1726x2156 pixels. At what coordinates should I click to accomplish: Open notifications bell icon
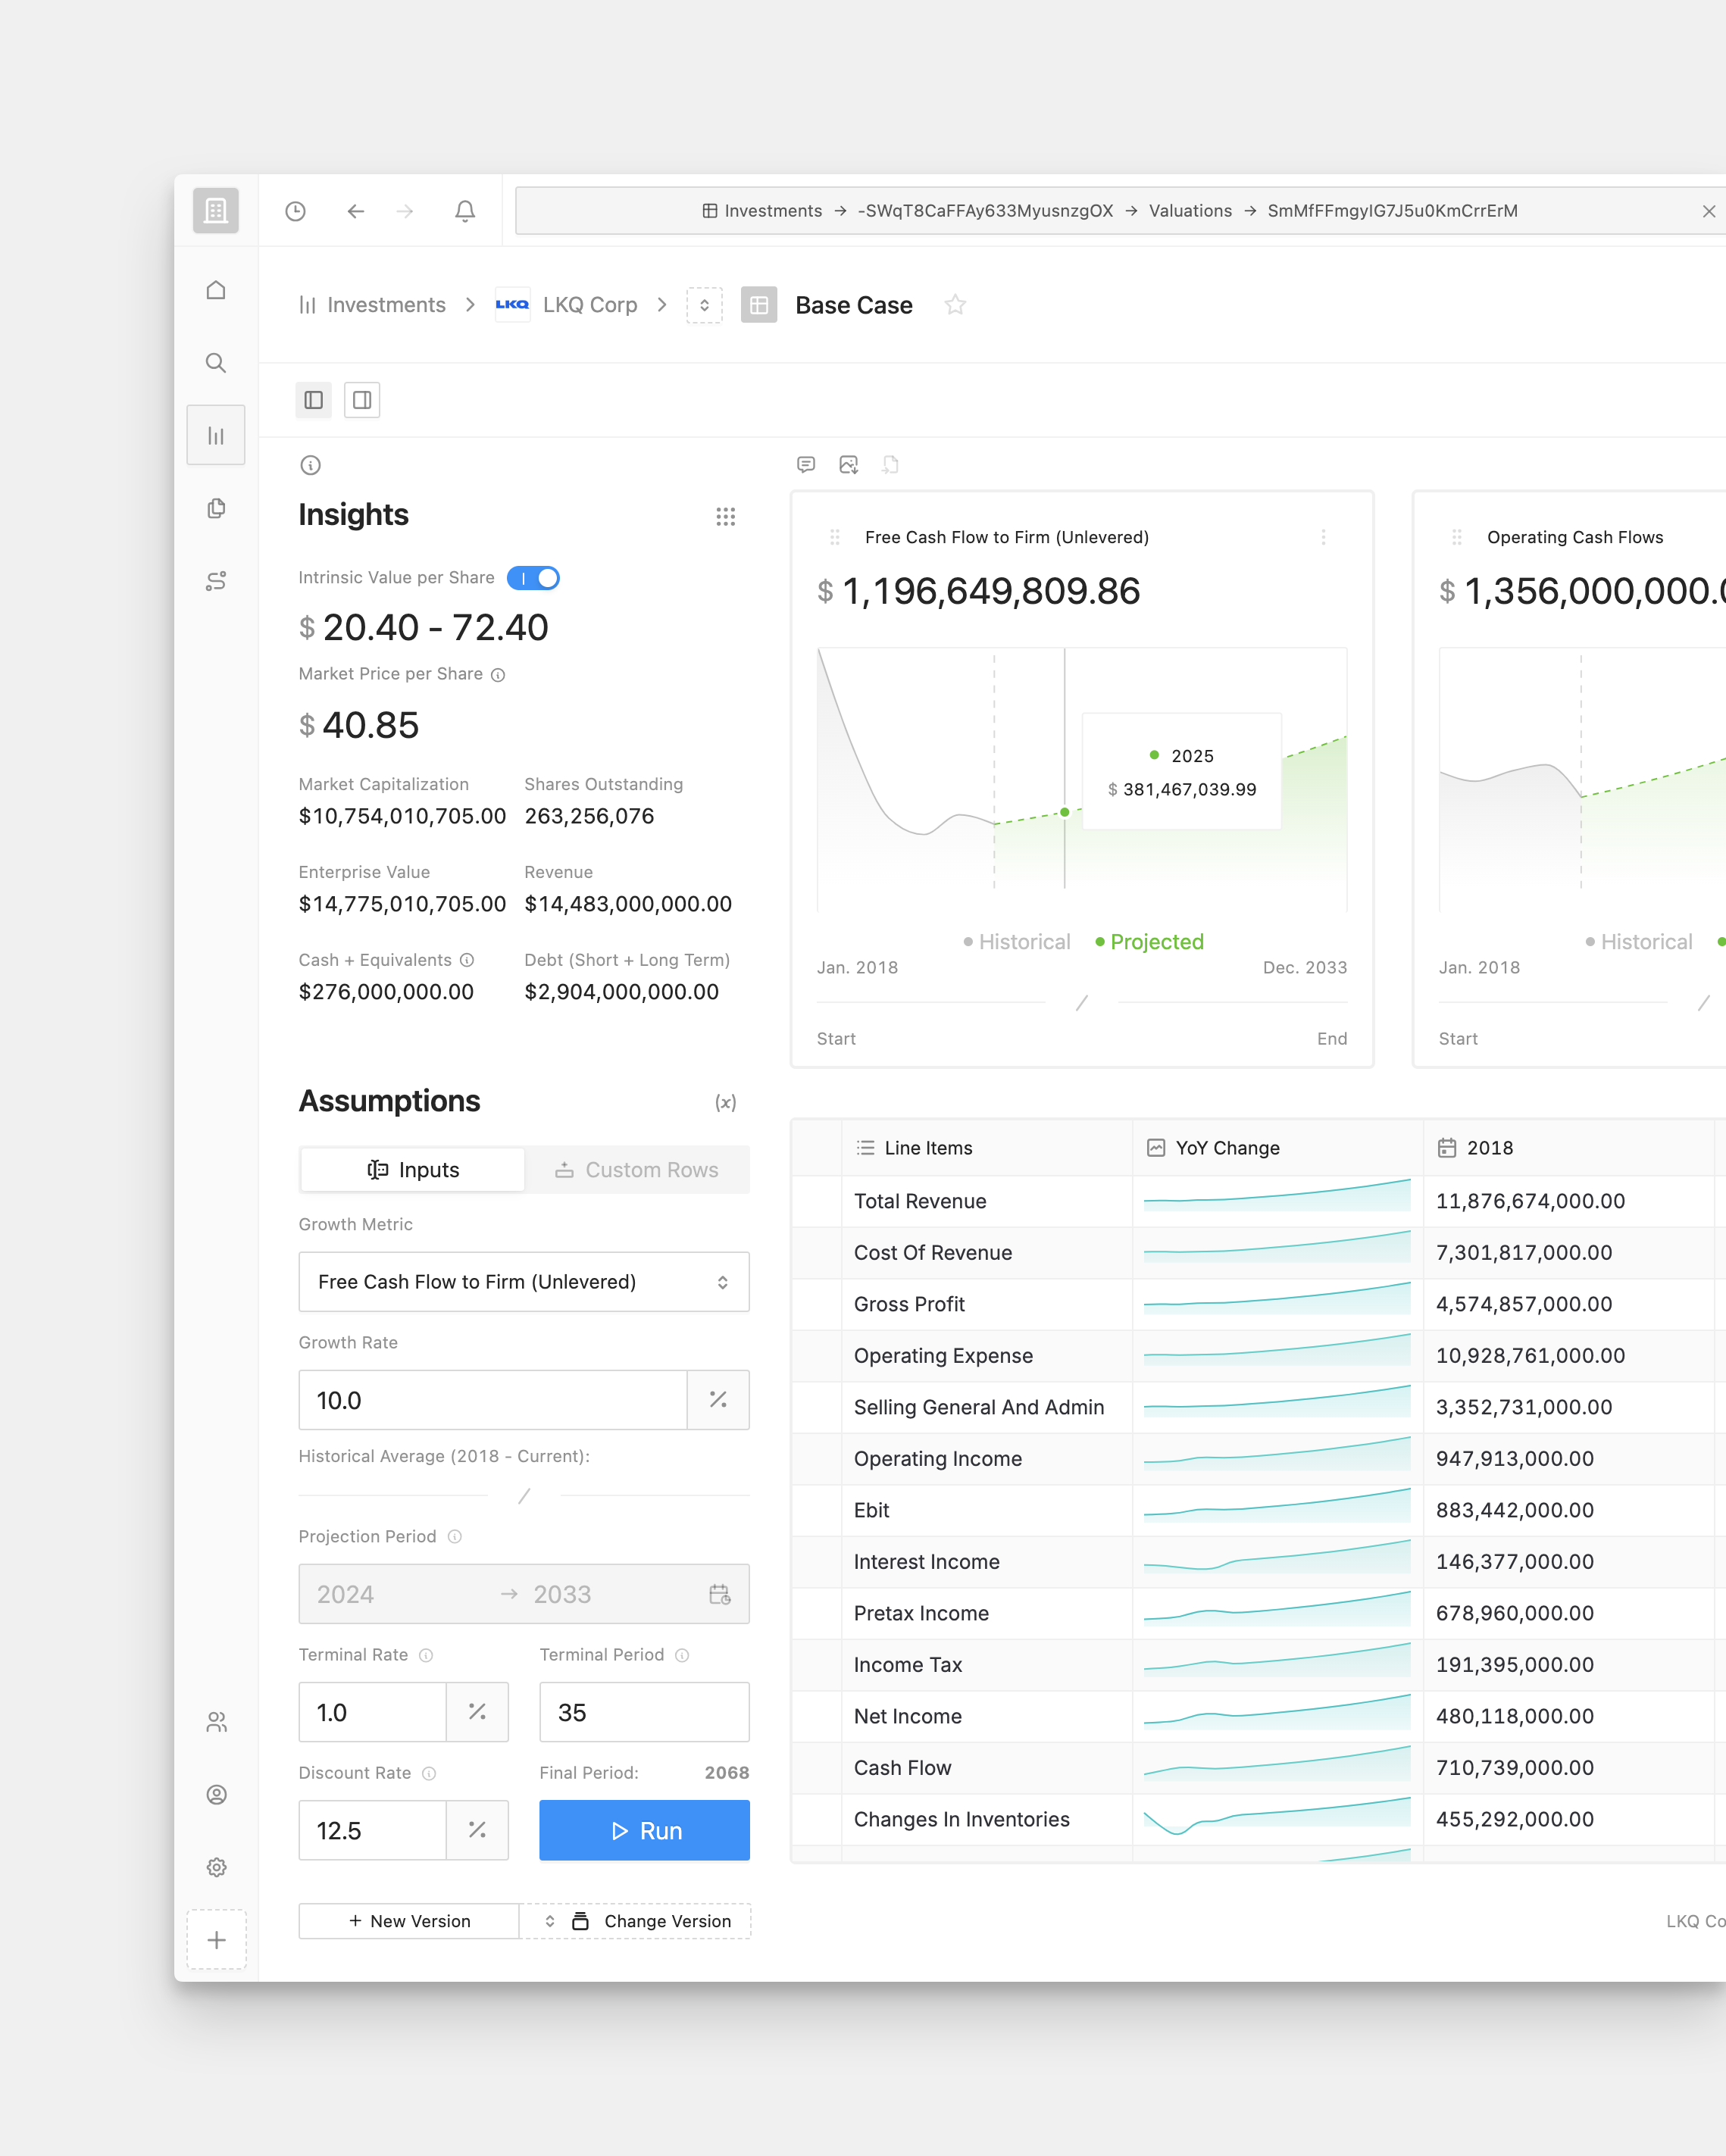point(465,211)
